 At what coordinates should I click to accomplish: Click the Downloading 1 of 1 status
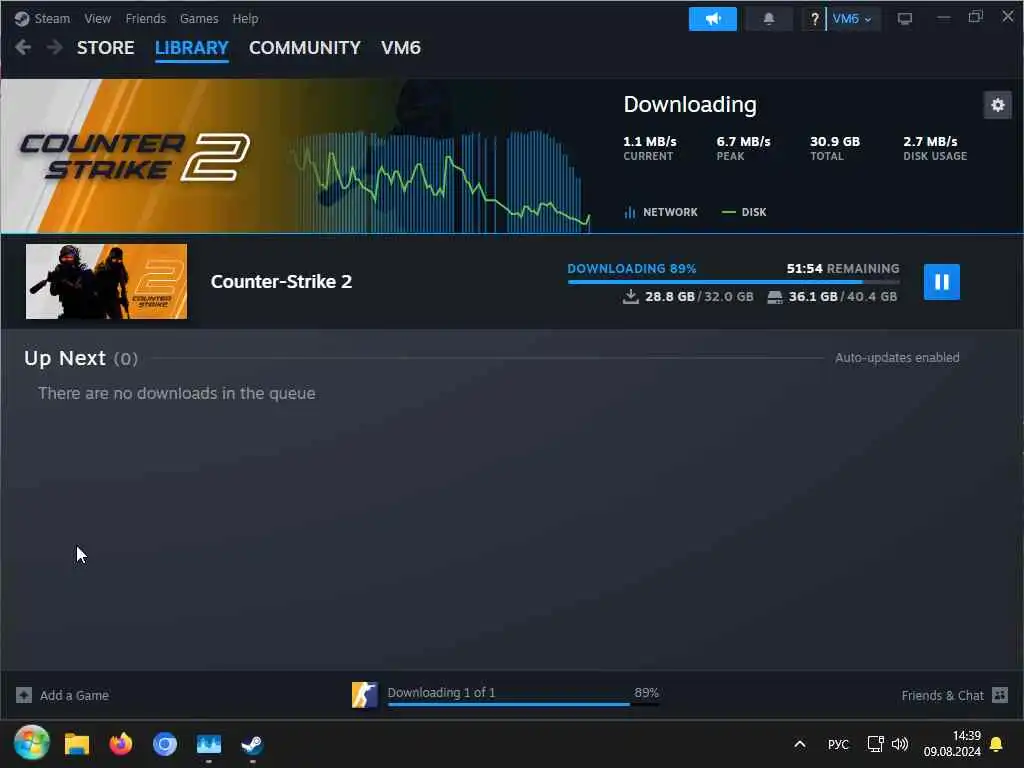(x=441, y=692)
